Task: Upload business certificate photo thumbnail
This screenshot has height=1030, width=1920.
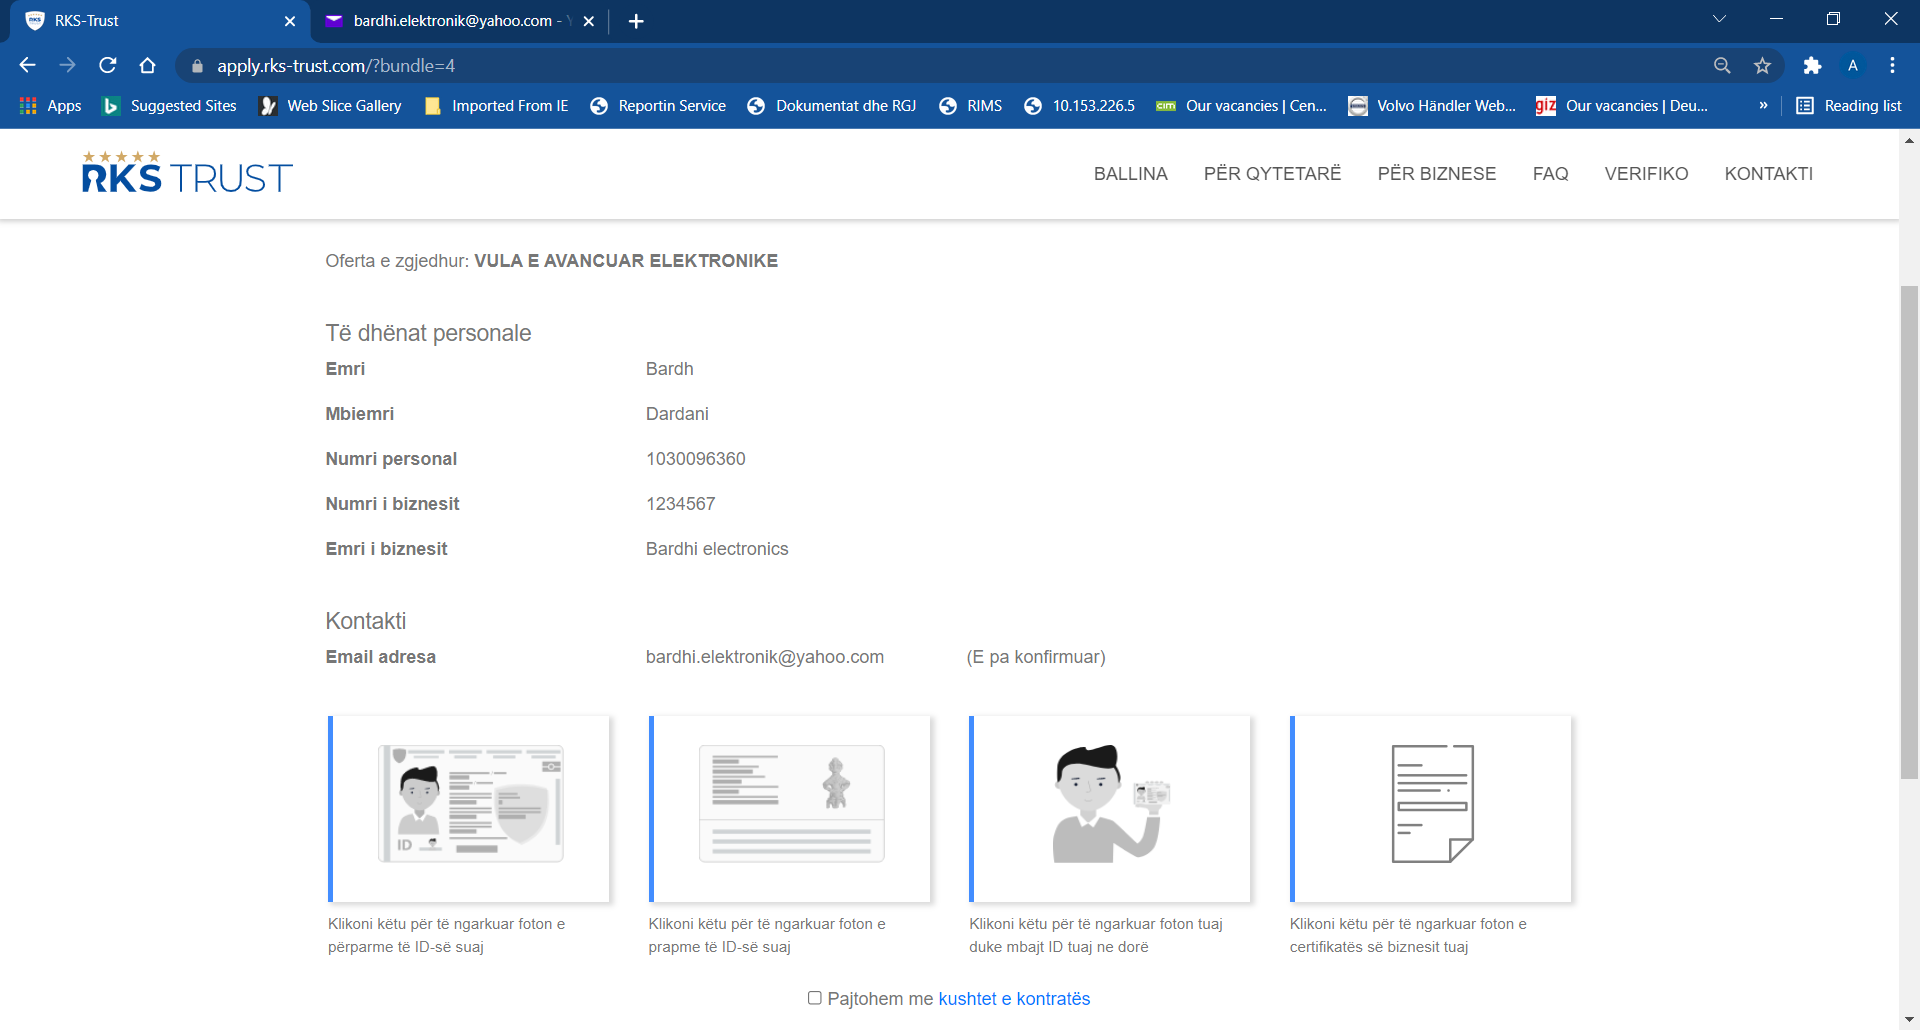Action: [1431, 808]
